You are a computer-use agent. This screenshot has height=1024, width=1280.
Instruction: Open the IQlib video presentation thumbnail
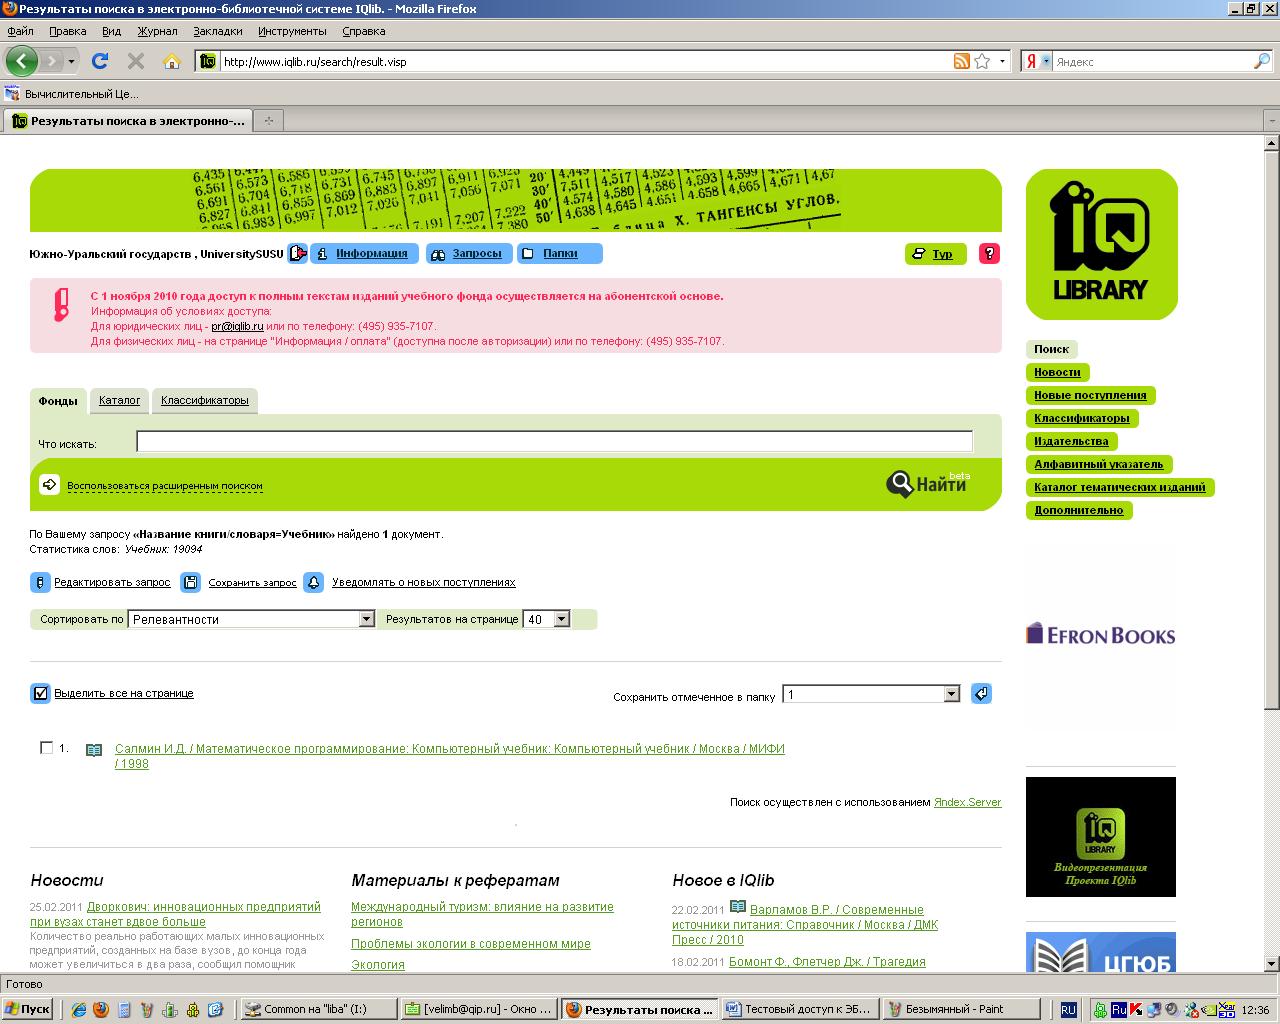[1101, 837]
